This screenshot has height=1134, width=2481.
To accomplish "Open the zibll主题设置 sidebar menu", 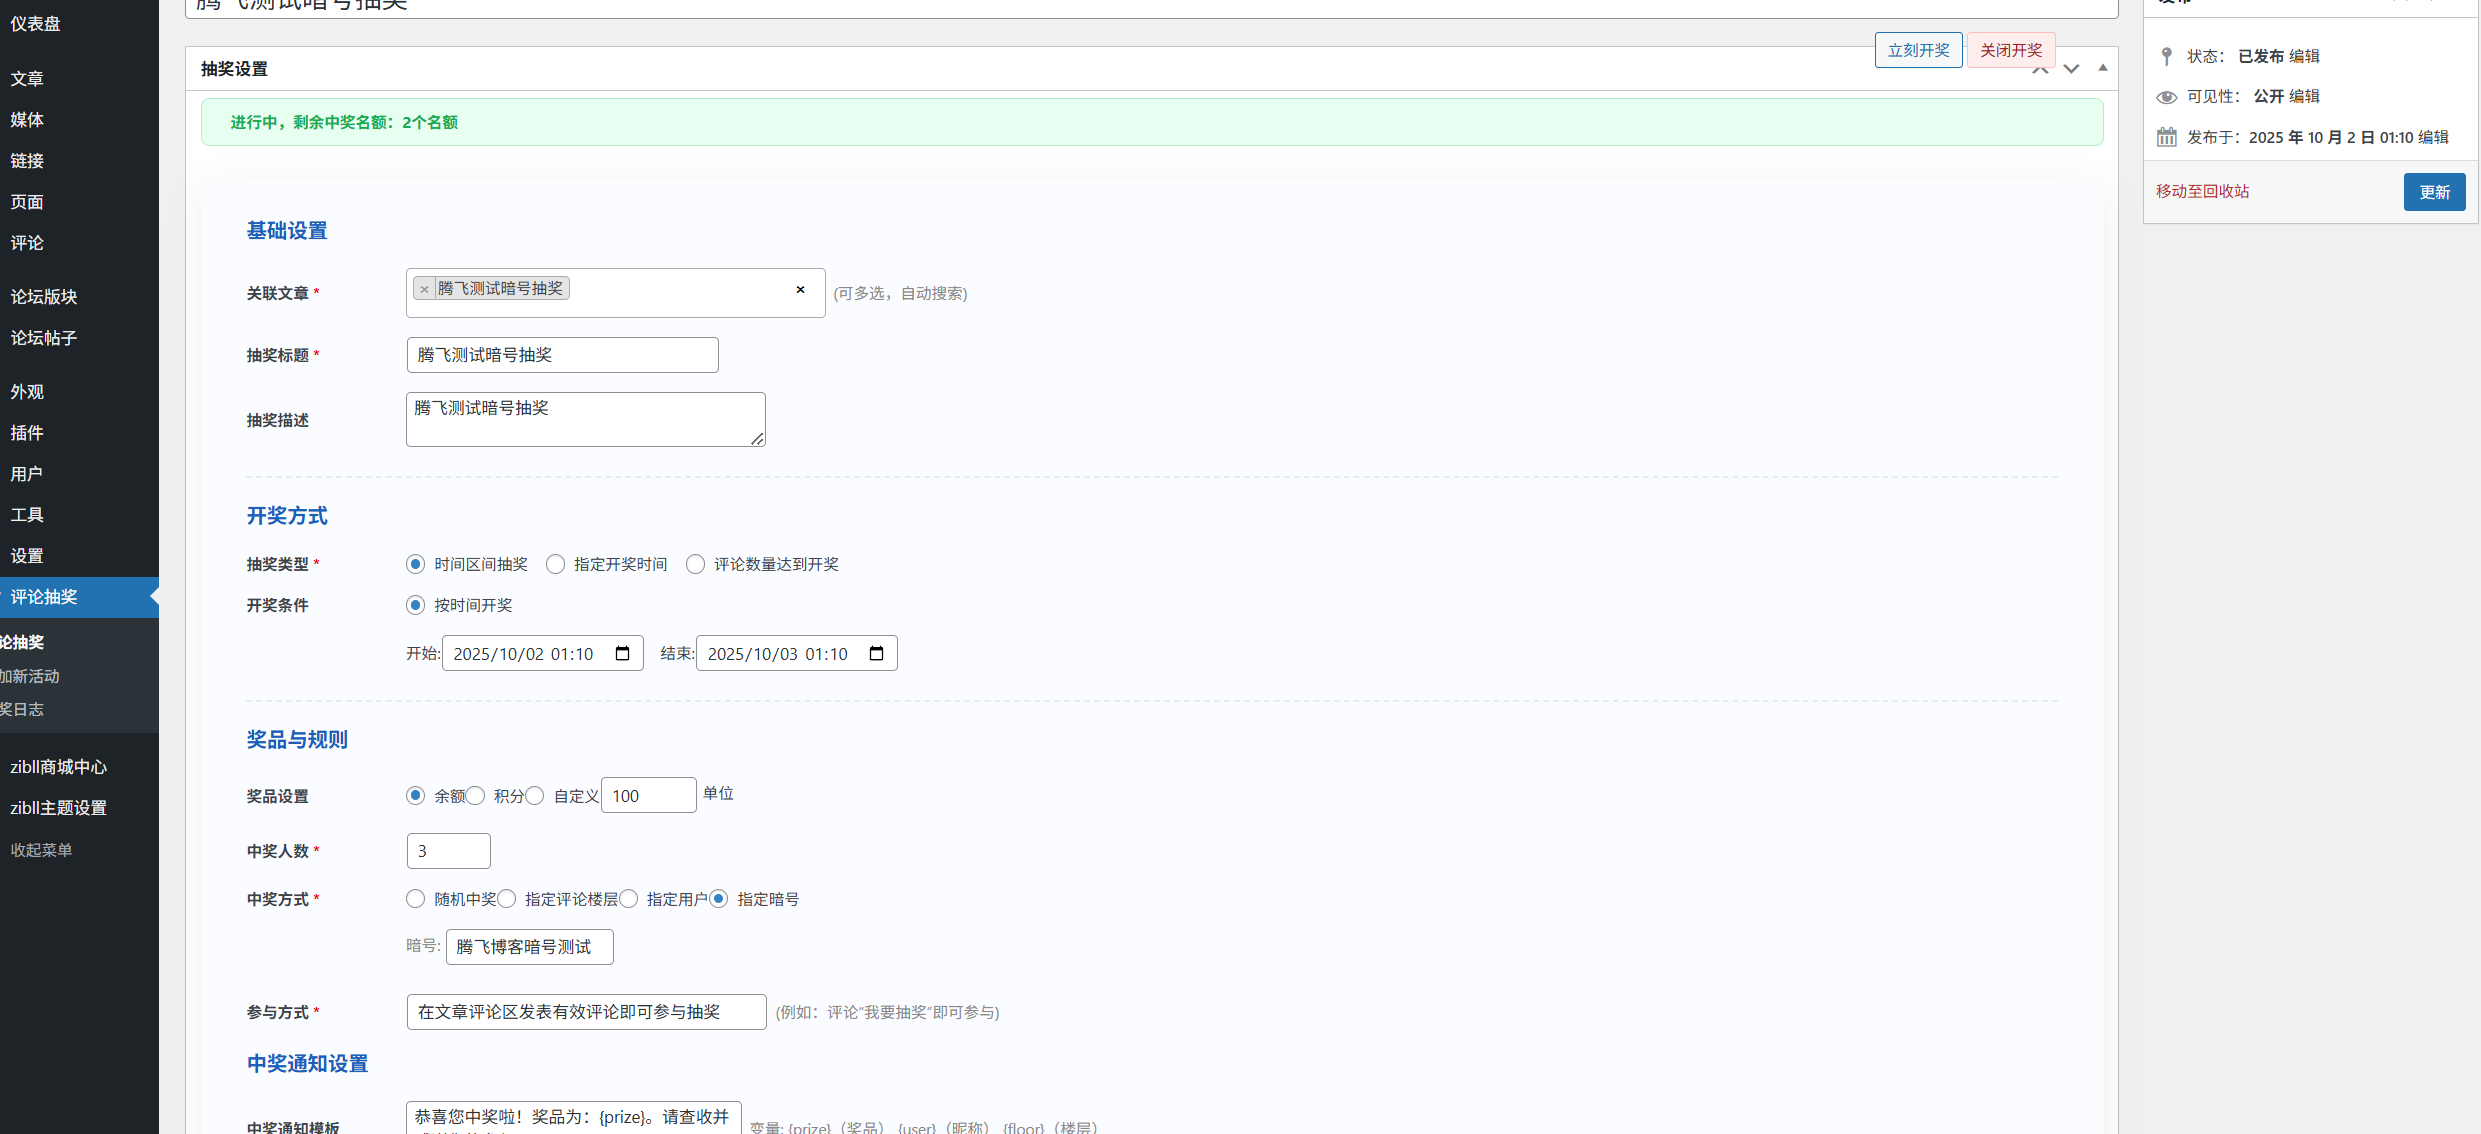I will [58, 808].
